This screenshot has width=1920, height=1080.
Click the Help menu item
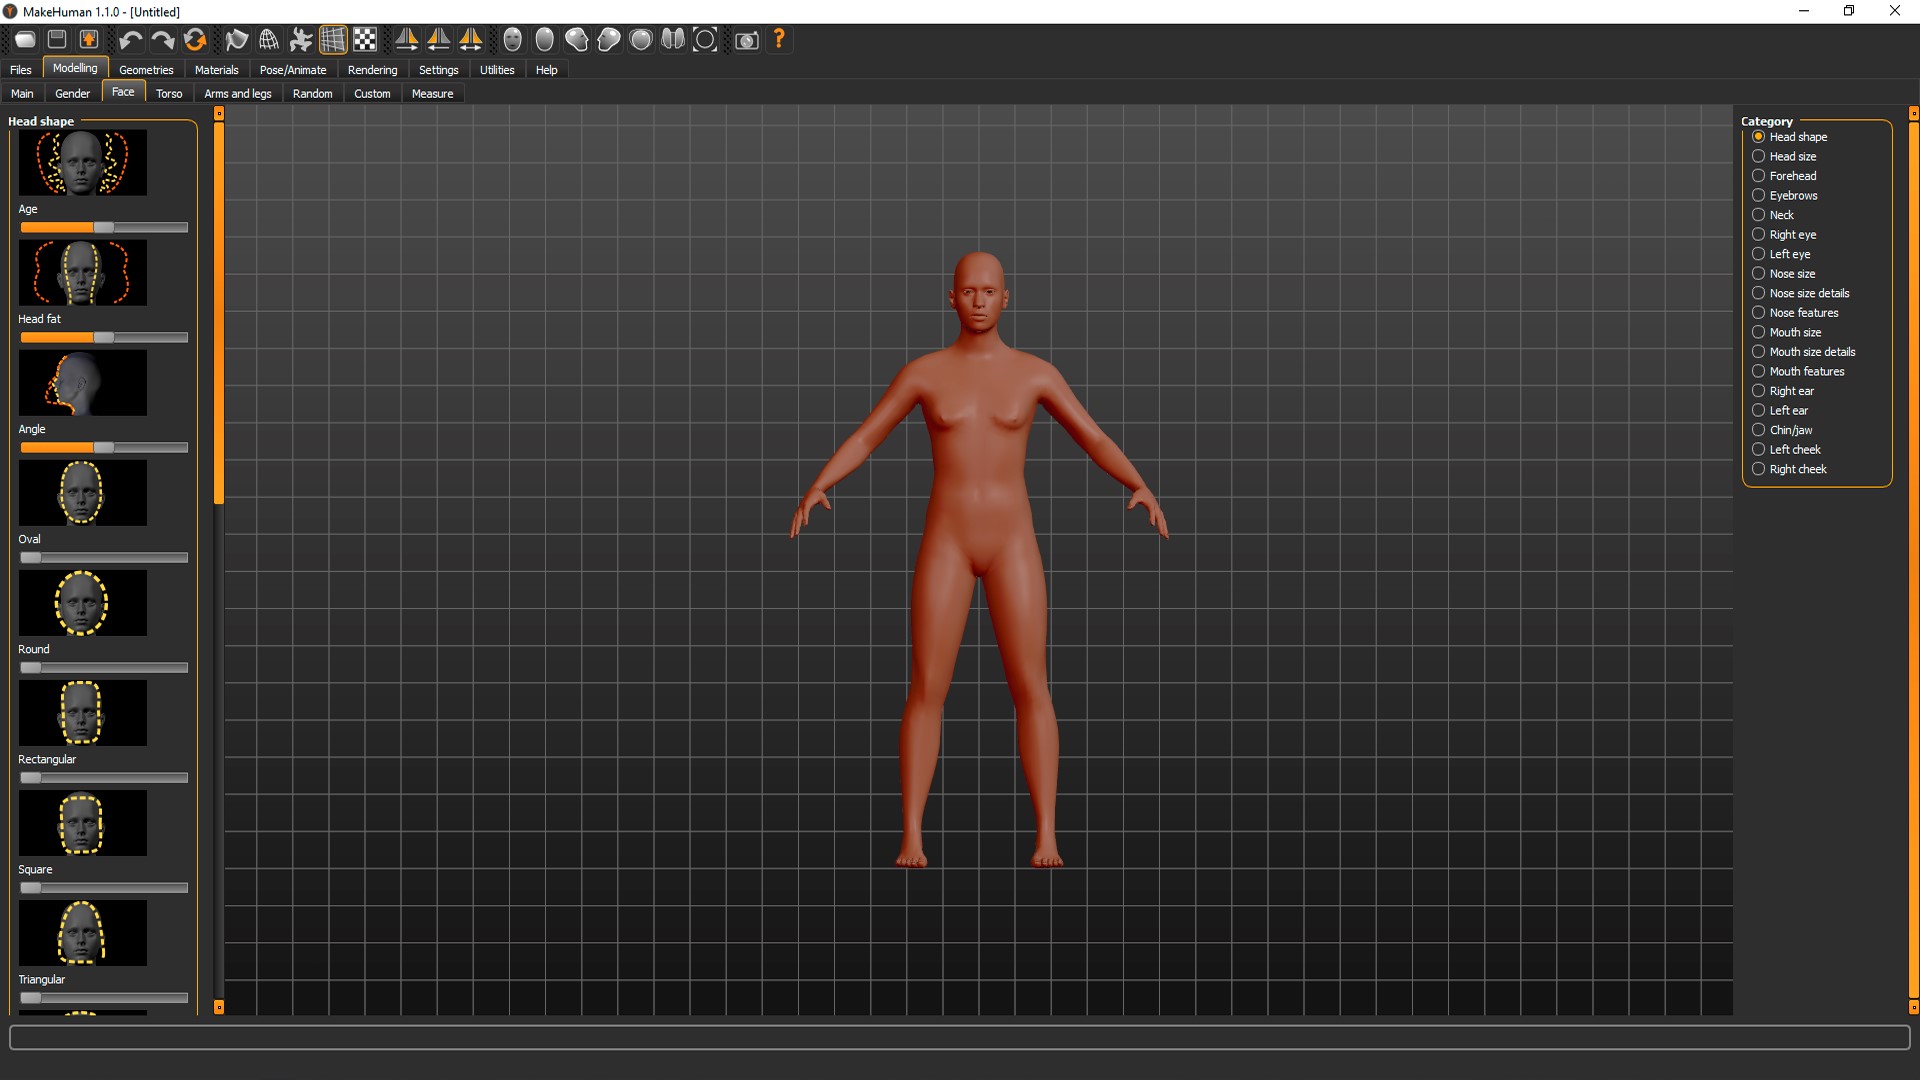pos(545,69)
